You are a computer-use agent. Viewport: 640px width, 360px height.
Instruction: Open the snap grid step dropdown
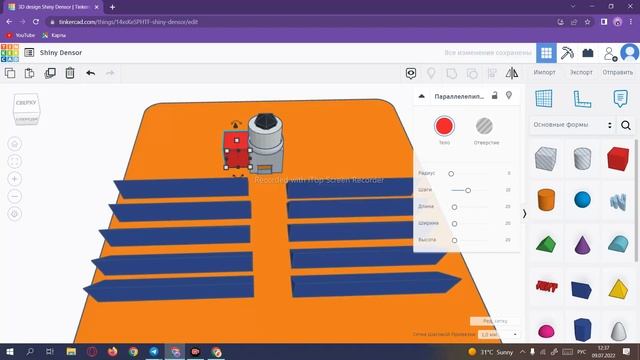[x=498, y=334]
